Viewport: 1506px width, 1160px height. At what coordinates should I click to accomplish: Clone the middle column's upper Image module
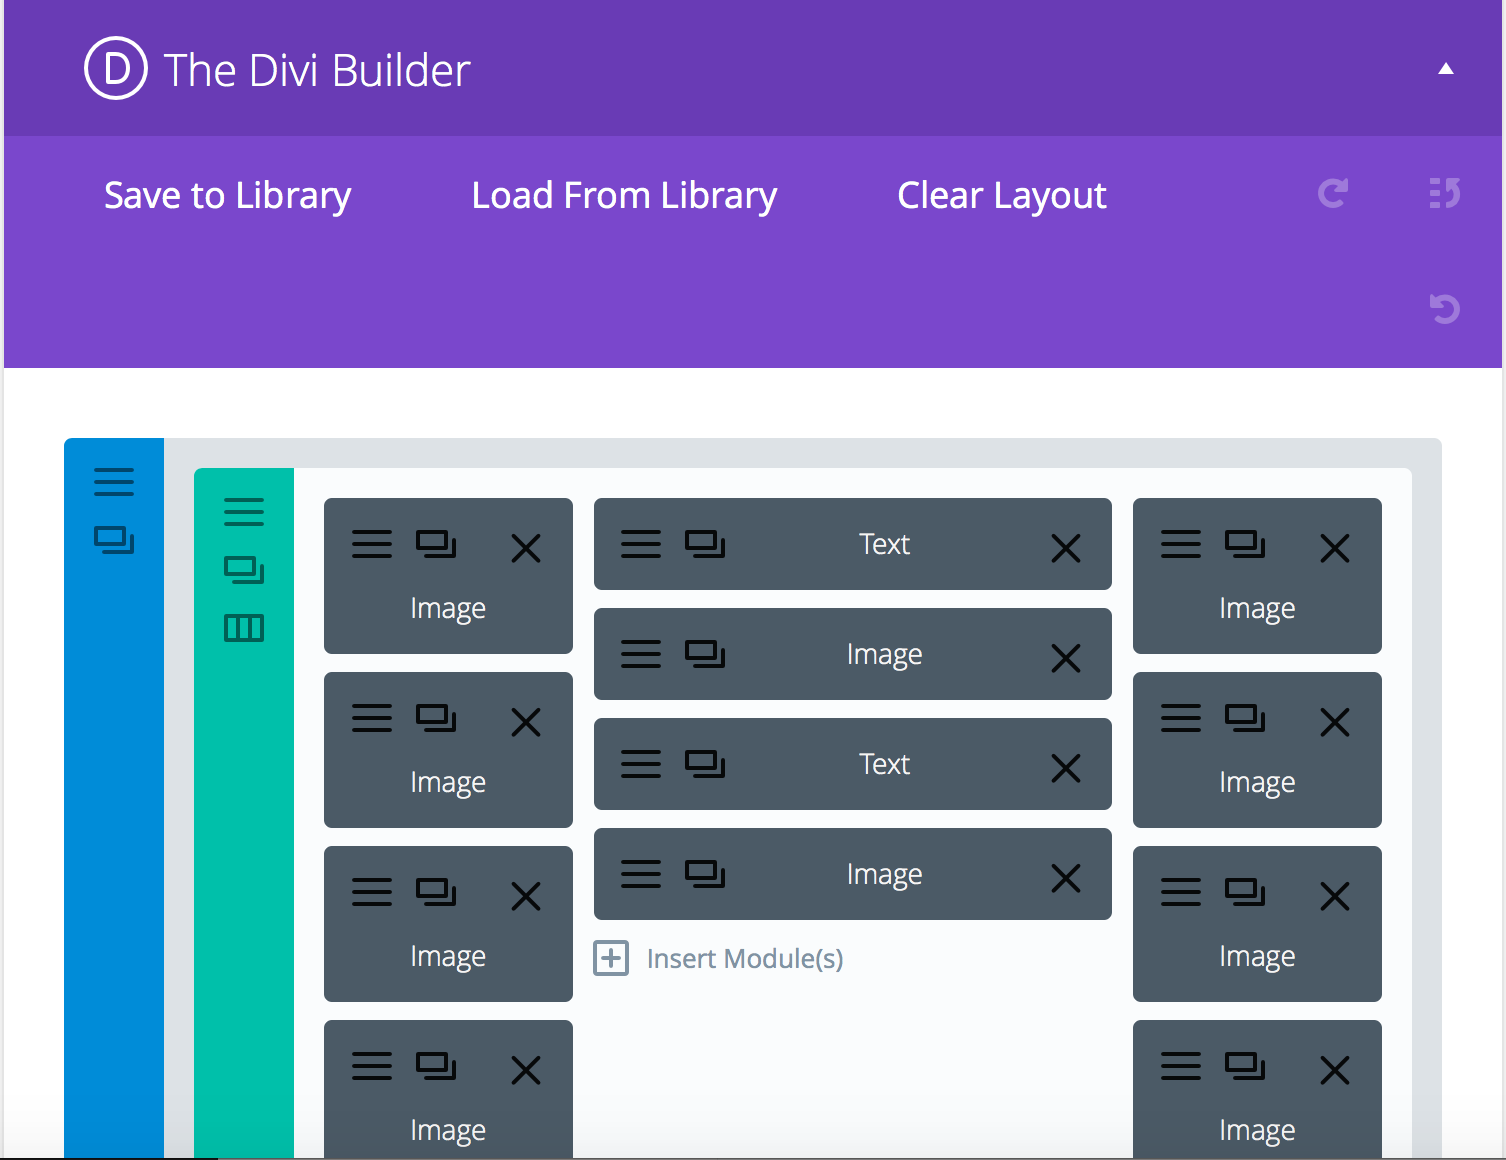tap(705, 654)
